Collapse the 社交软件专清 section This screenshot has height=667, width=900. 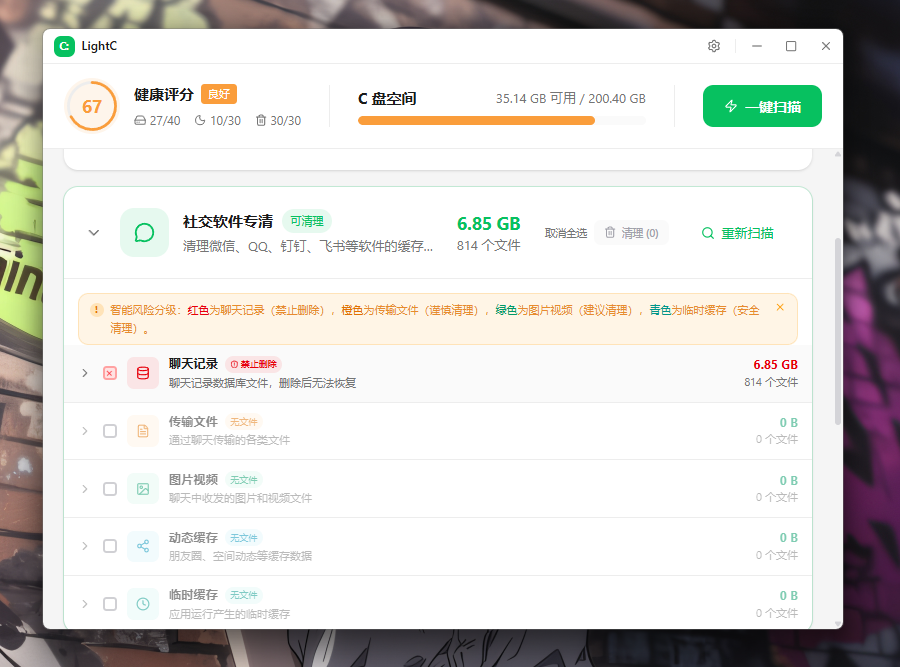click(94, 232)
